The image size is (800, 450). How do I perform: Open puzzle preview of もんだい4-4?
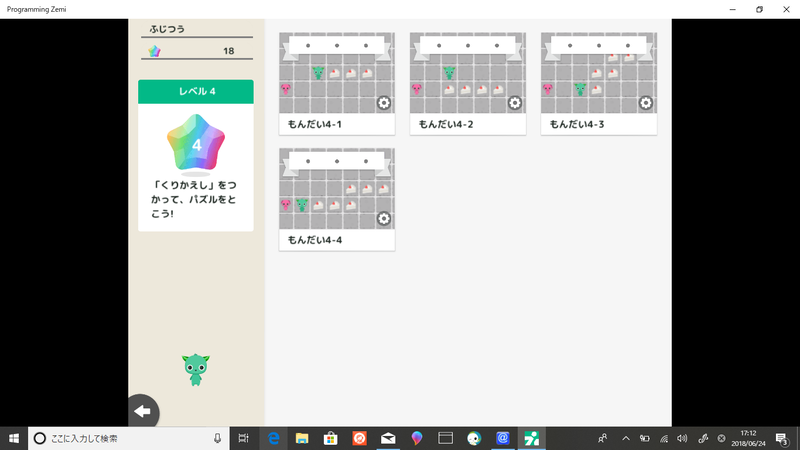[x=337, y=189]
